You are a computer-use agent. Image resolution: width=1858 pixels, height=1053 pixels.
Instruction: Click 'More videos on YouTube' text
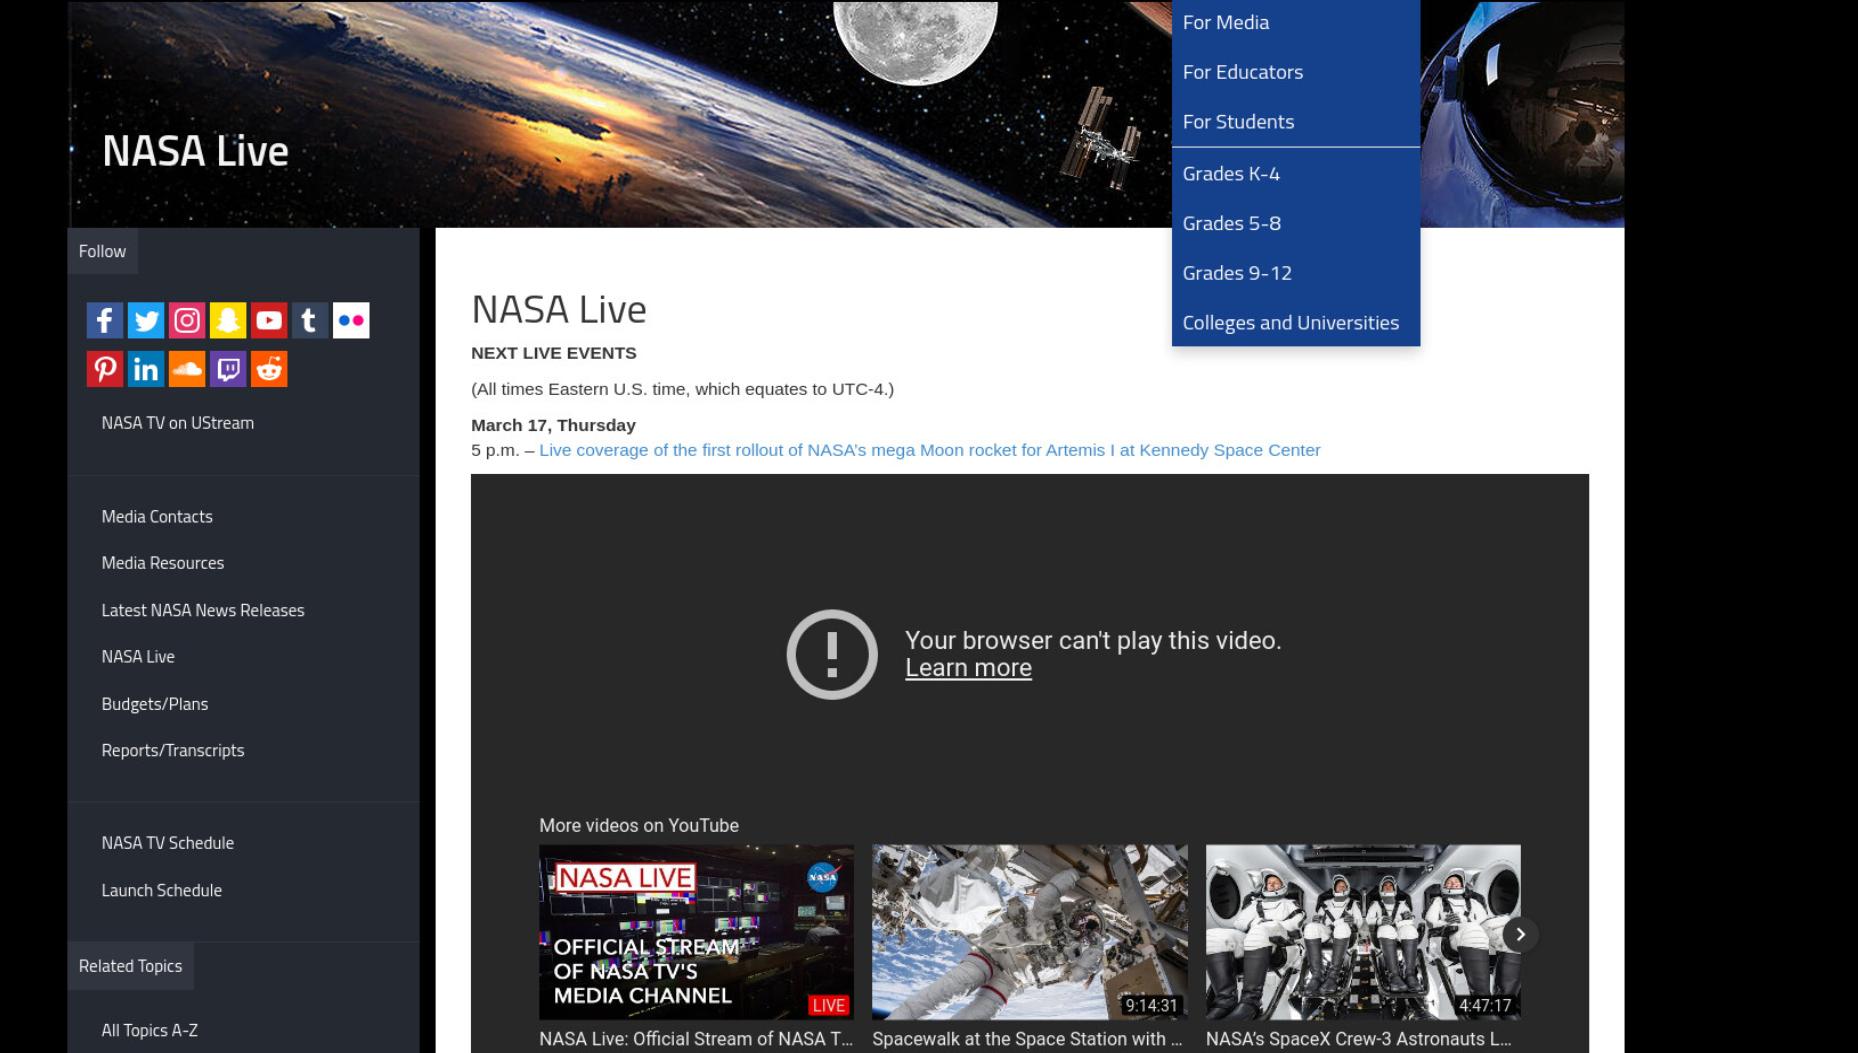(x=639, y=826)
